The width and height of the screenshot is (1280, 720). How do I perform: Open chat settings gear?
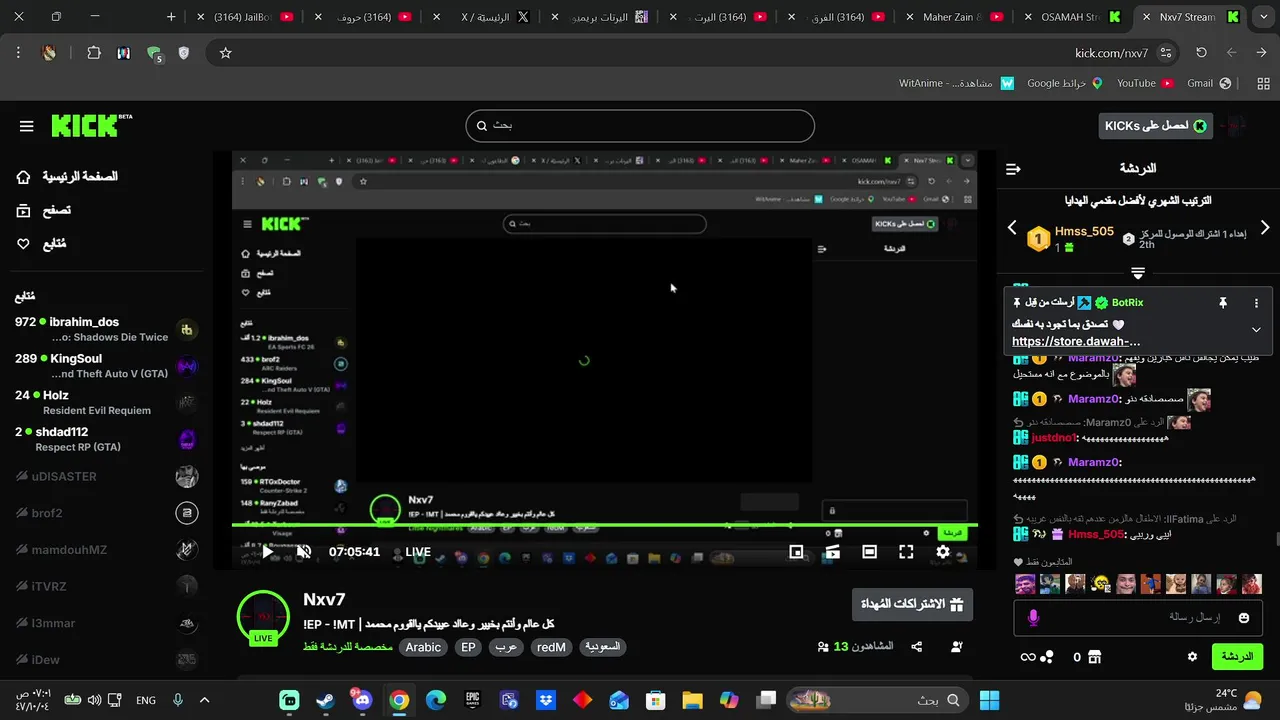(x=1192, y=657)
